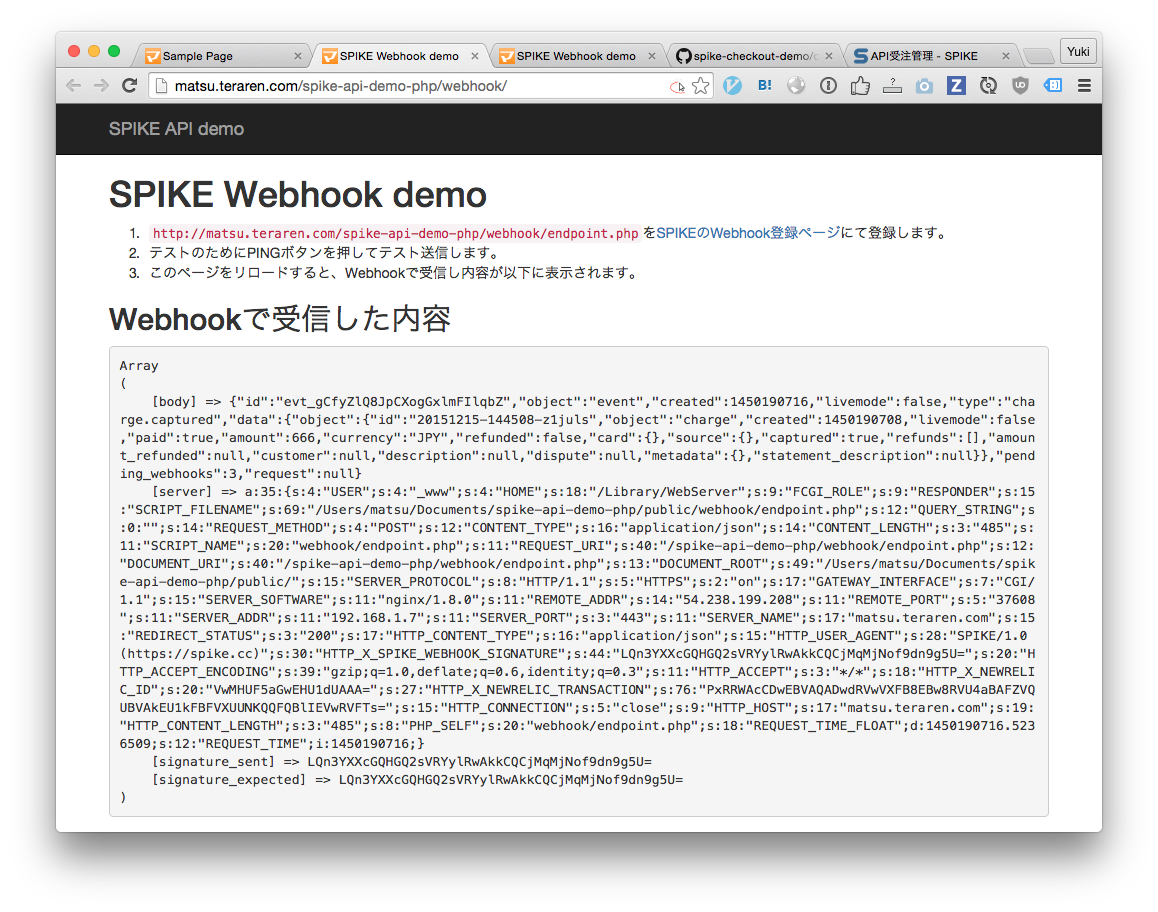The image size is (1158, 912).
Task: Open the Hatena Bookmark B! extension
Action: point(764,86)
